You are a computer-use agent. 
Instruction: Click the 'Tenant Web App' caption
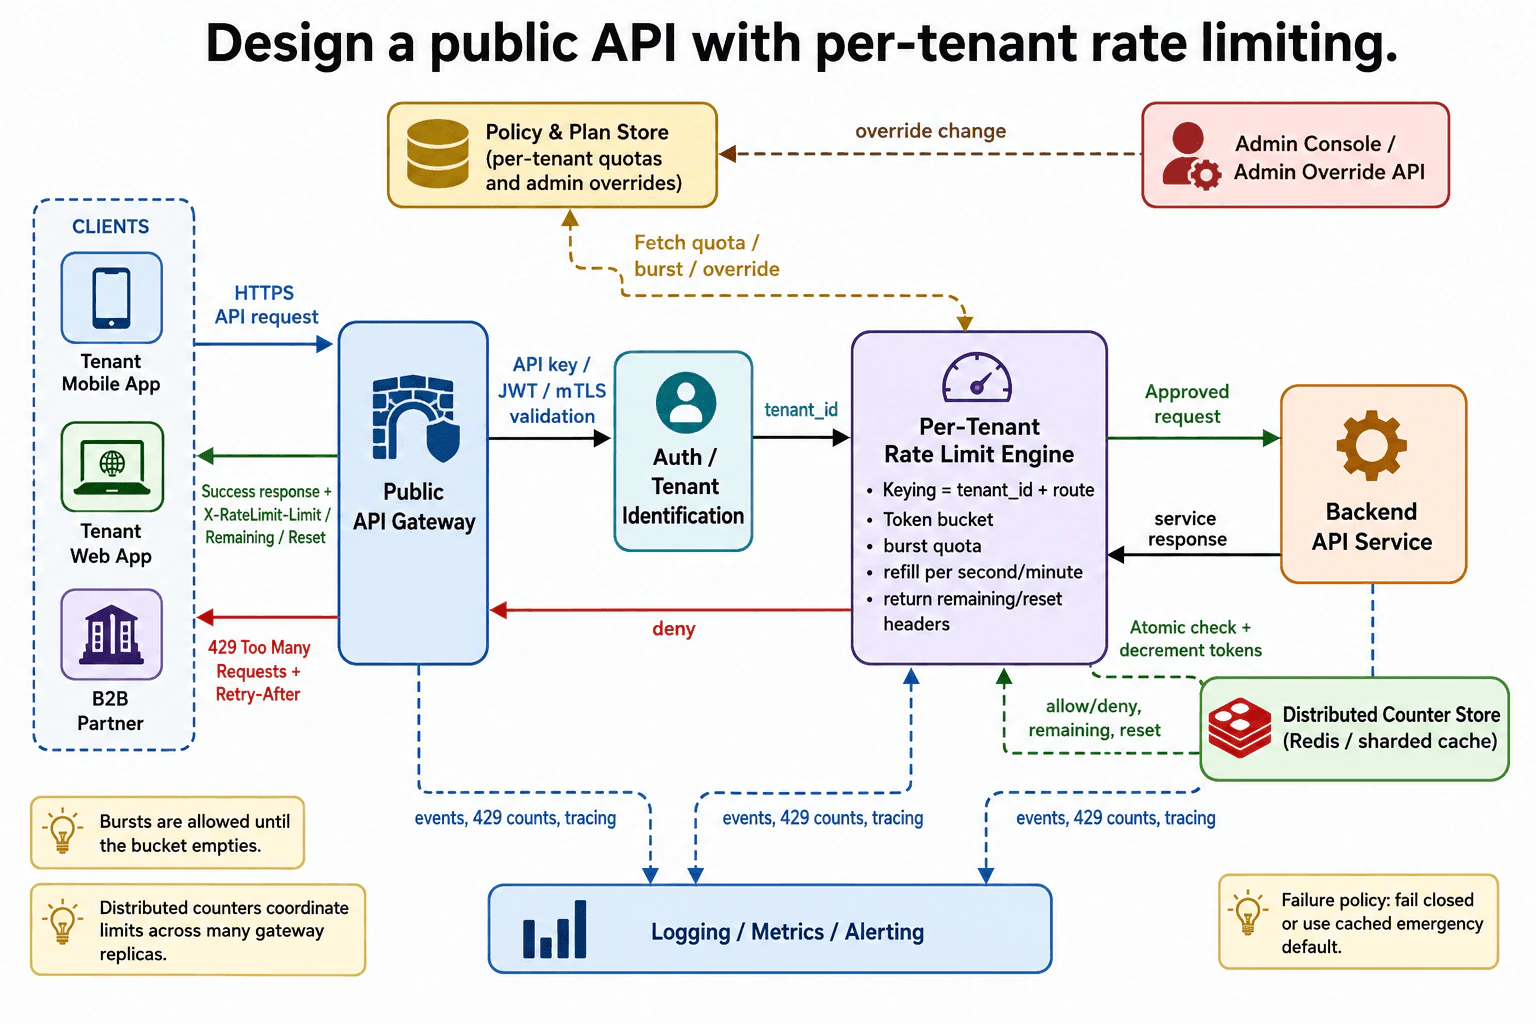(111, 543)
